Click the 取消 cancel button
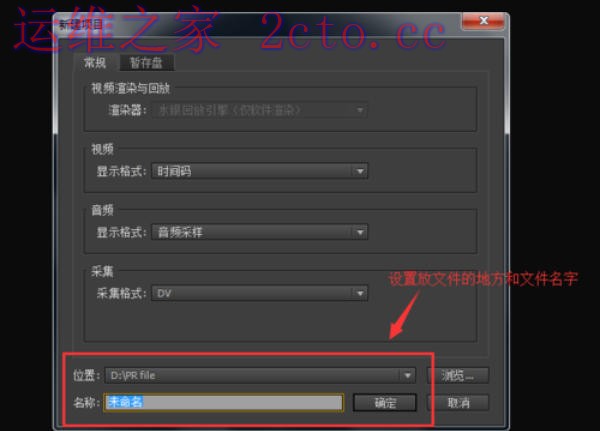600x431 pixels. [458, 402]
